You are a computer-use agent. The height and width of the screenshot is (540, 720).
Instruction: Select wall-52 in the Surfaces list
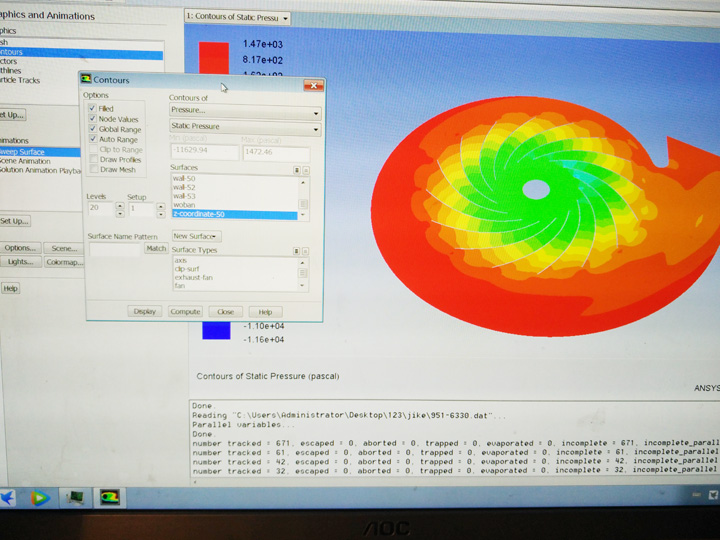point(184,187)
